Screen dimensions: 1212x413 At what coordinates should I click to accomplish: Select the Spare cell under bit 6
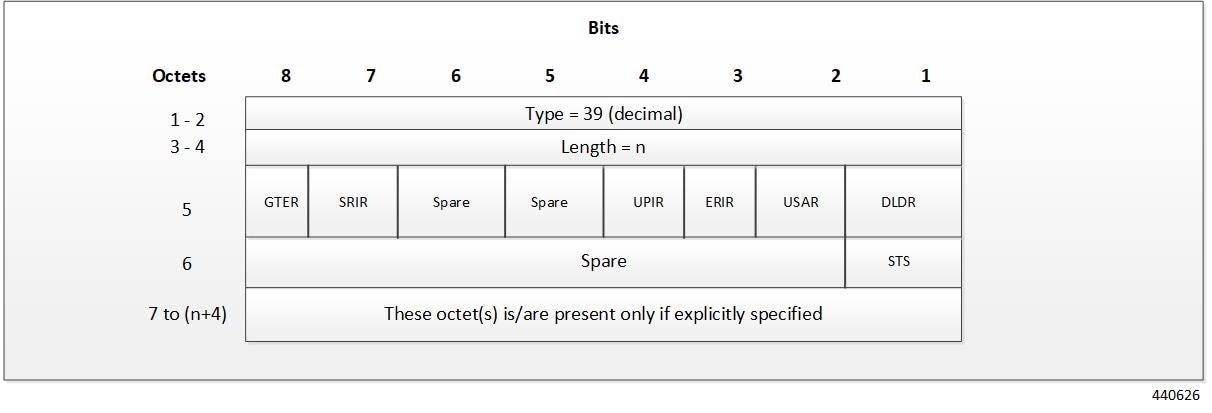[x=451, y=202]
